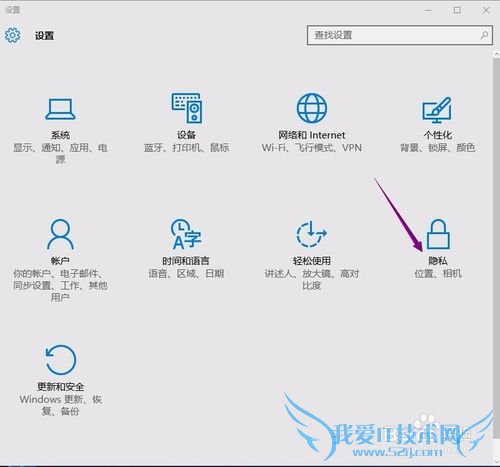Click the 设备 category label

pos(186,135)
